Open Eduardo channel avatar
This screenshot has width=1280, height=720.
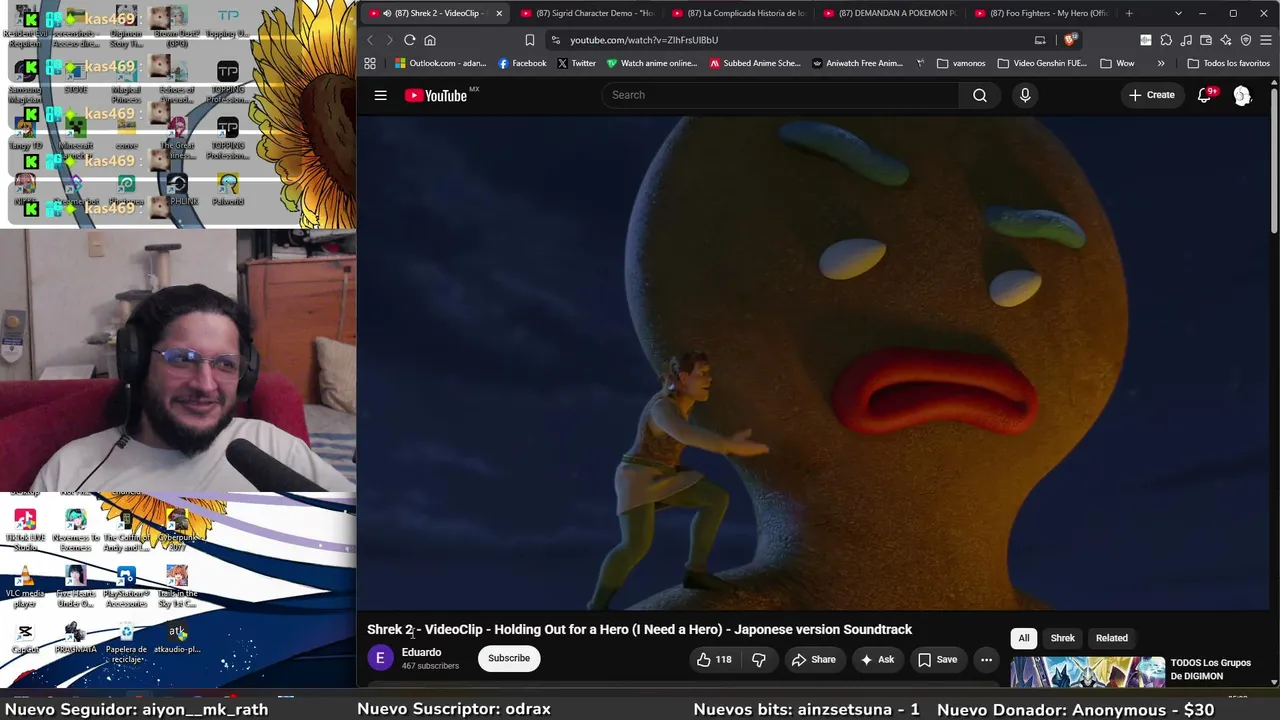coord(380,658)
